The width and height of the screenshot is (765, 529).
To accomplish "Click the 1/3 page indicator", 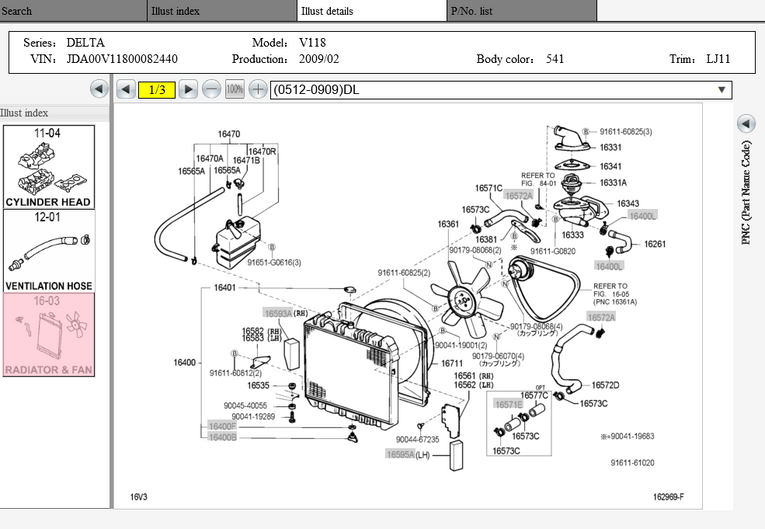I will click(x=157, y=90).
